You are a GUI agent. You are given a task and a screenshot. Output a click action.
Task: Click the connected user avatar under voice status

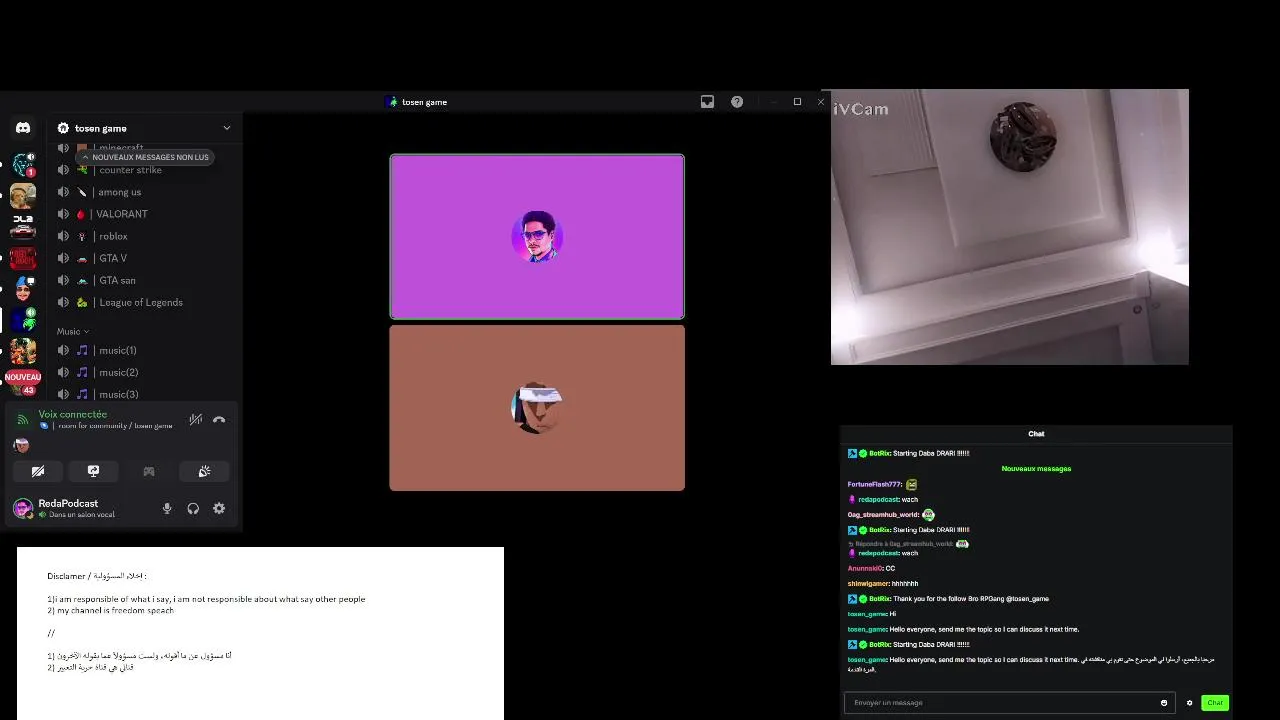click(21, 445)
